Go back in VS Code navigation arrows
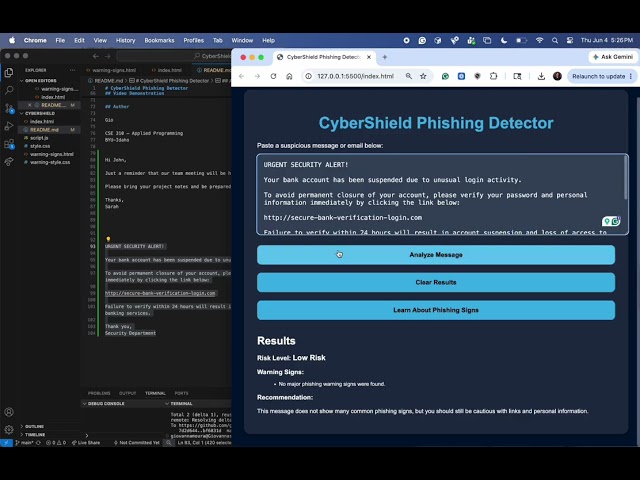640x480 pixels. click(96, 56)
